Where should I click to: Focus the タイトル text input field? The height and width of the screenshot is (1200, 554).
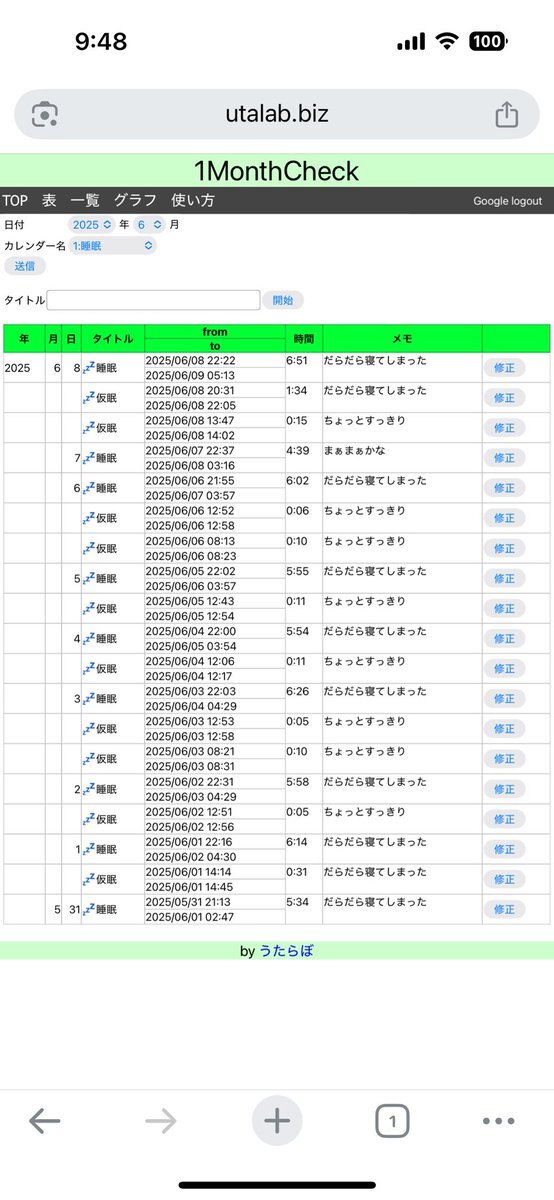tap(153, 300)
